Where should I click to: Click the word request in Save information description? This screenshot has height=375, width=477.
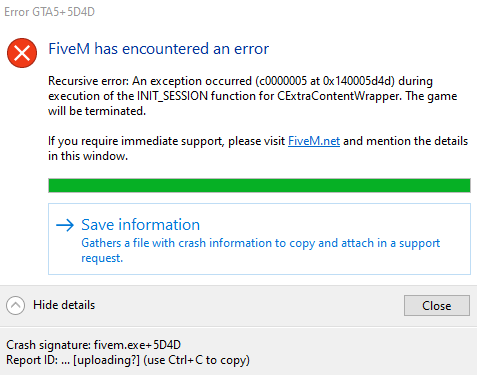click(102, 258)
